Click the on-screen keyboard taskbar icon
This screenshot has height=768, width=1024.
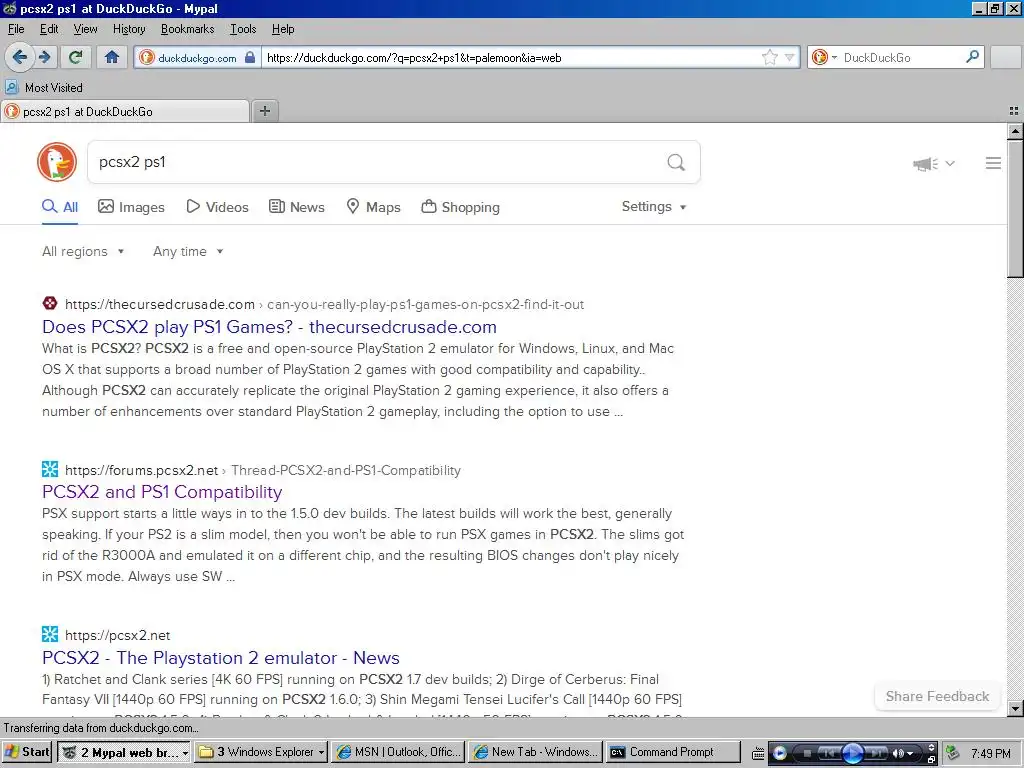tap(758, 753)
